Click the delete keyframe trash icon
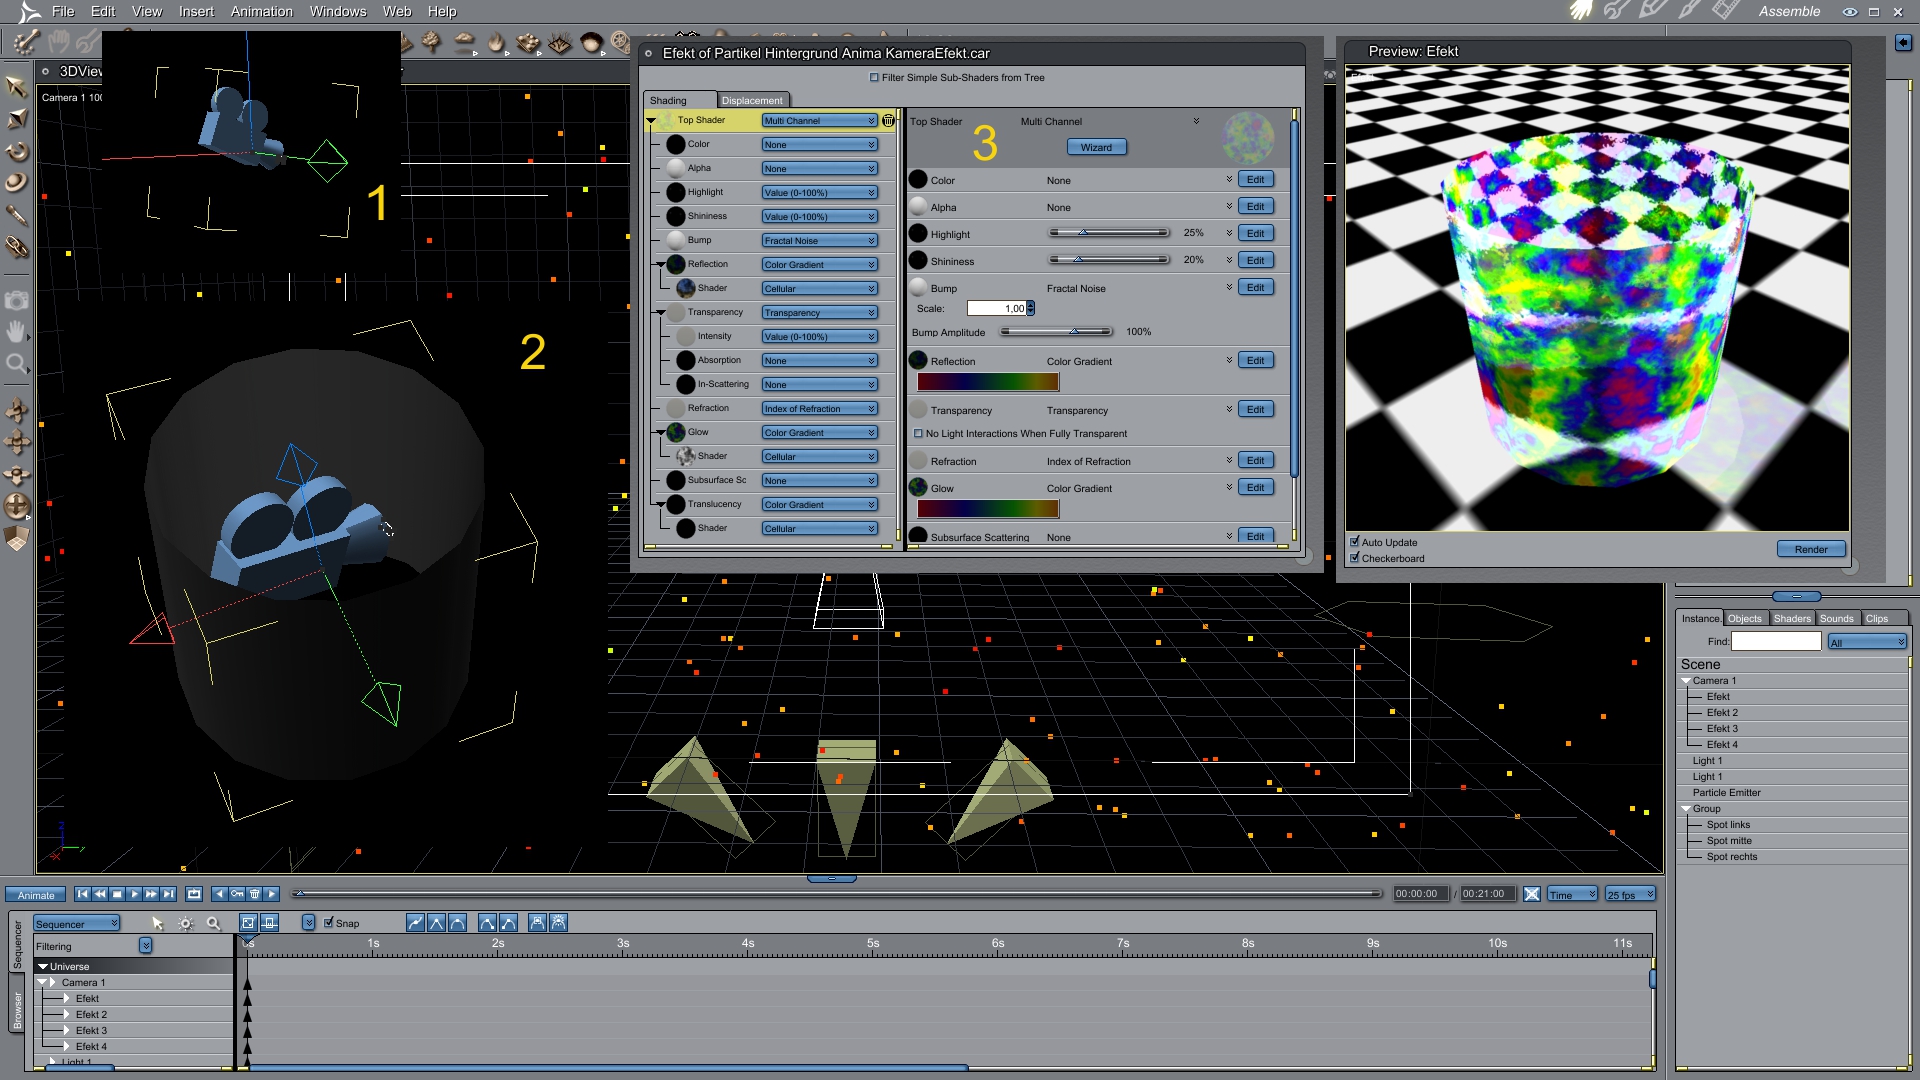Screen dimensions: 1920x1080 (x=255, y=894)
